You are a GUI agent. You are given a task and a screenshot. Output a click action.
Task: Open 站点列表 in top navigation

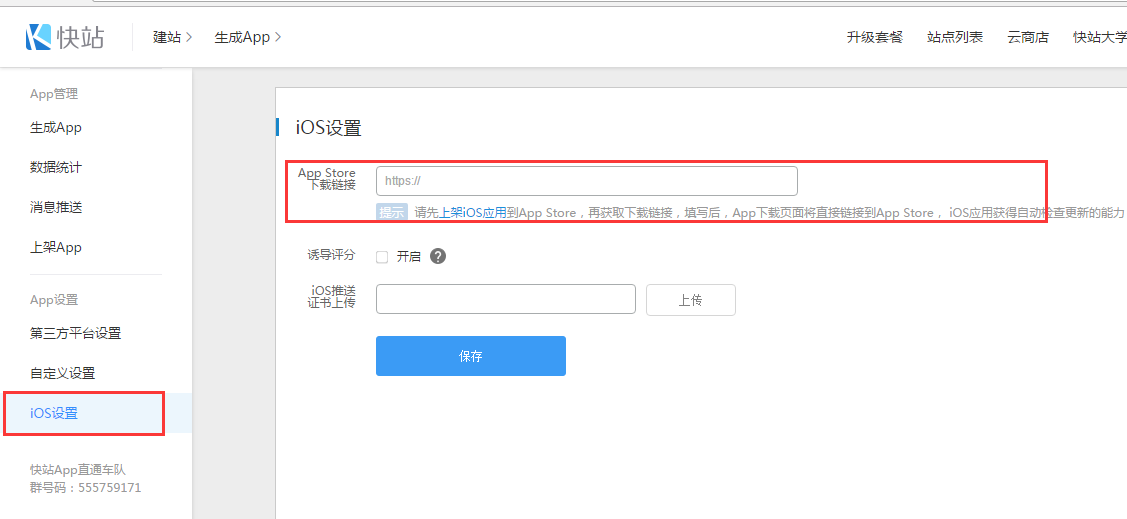[x=955, y=37]
